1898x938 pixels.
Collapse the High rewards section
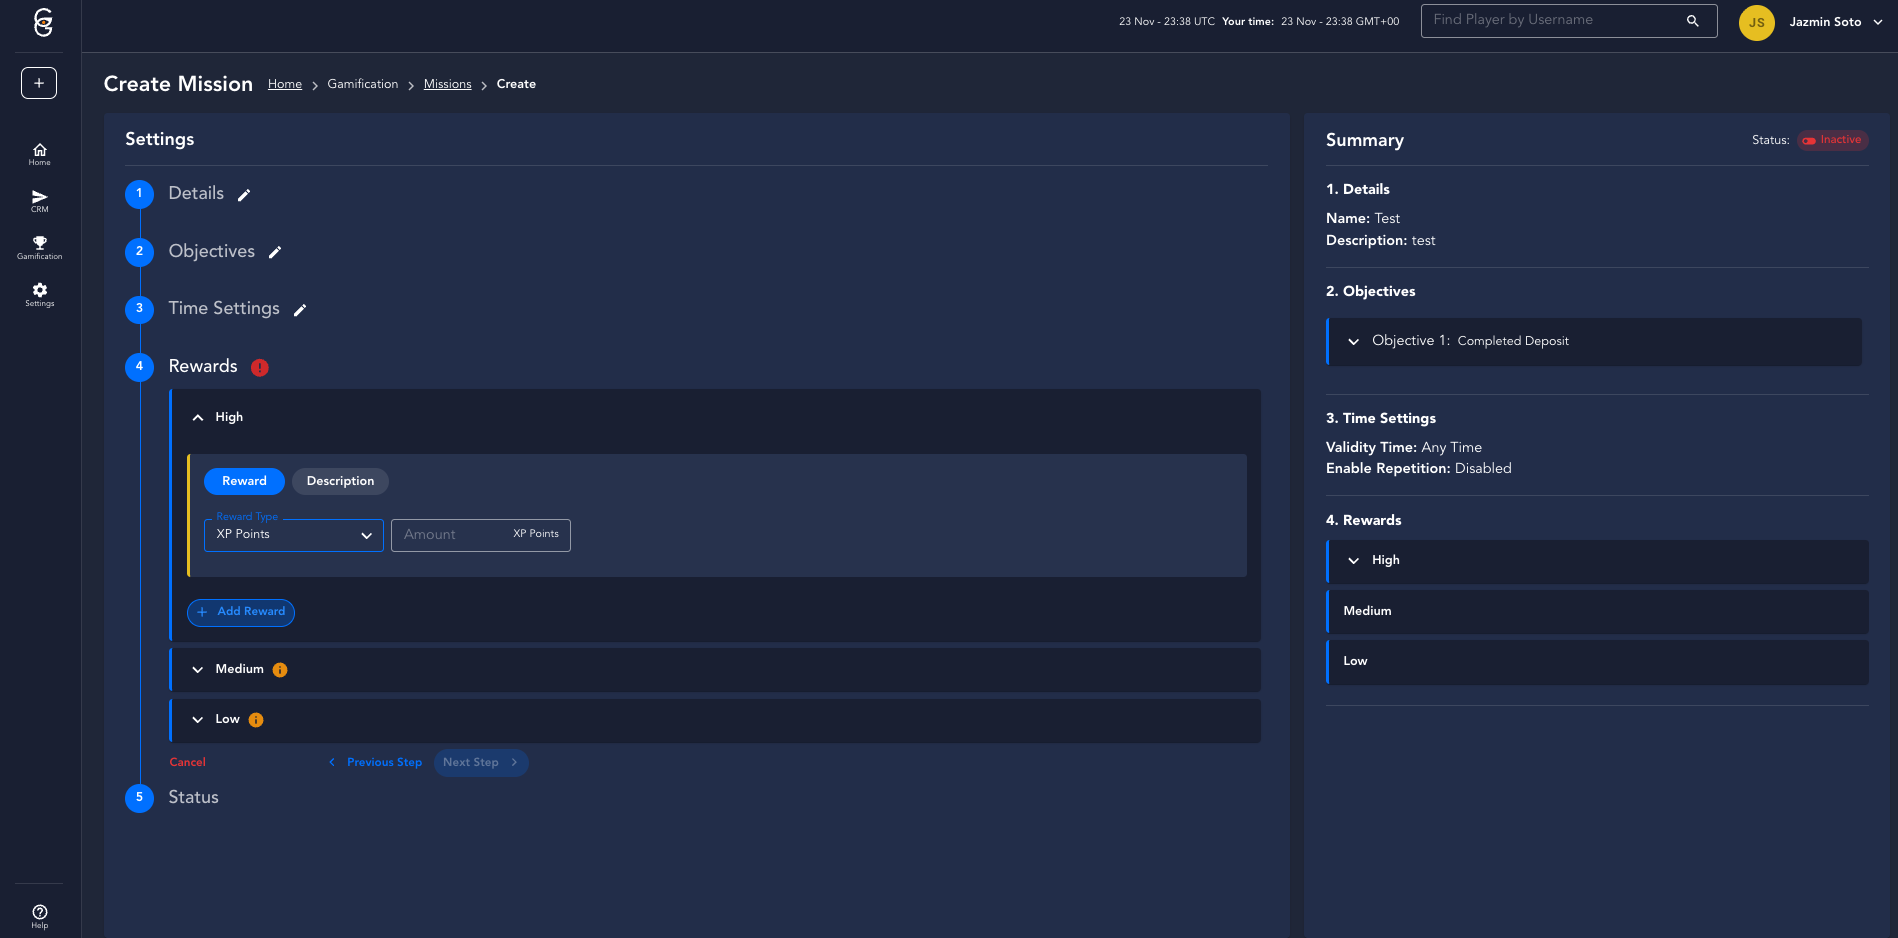coord(198,418)
